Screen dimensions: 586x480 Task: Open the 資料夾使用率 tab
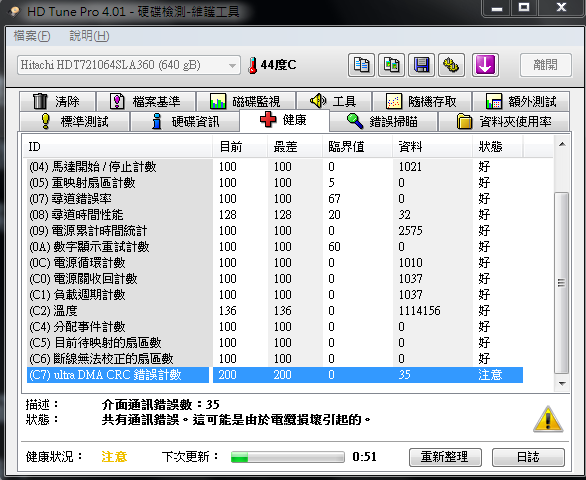[x=504, y=121]
